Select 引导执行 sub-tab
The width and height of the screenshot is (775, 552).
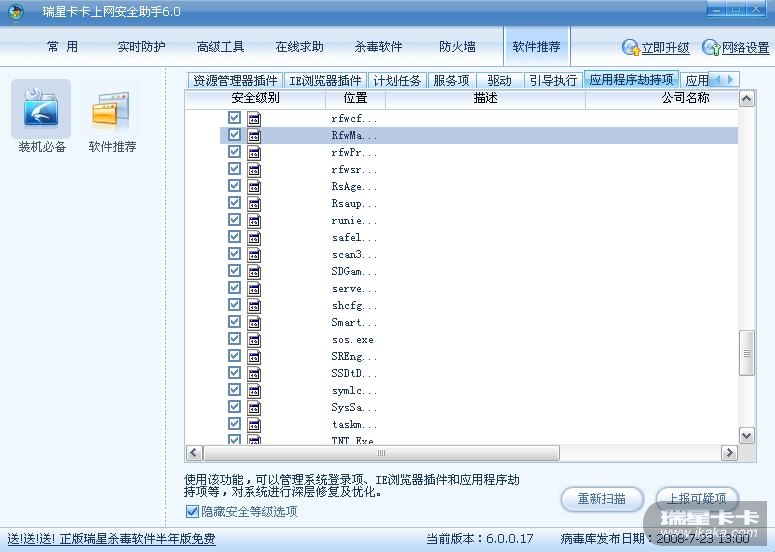(x=553, y=80)
